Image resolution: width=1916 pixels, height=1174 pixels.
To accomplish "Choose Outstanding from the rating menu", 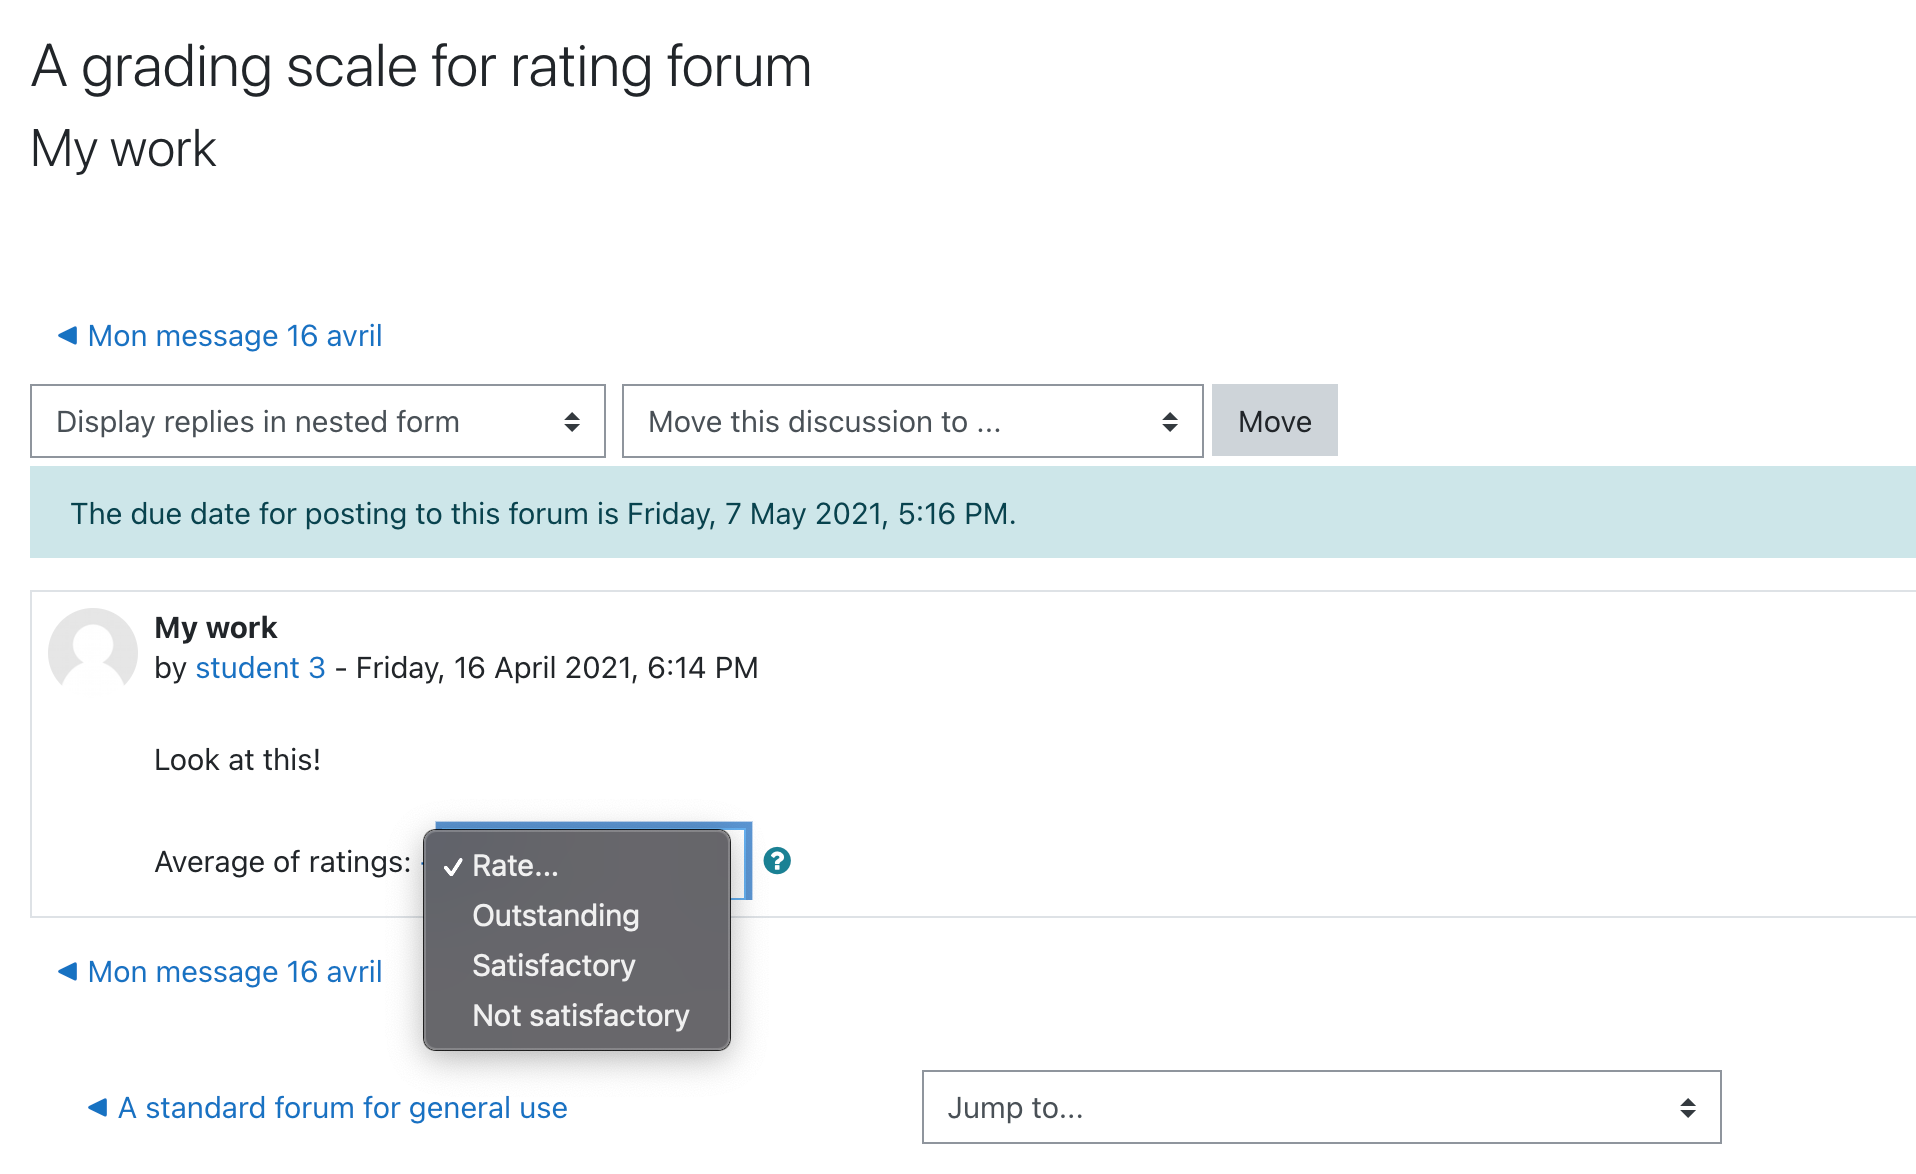I will (577, 915).
